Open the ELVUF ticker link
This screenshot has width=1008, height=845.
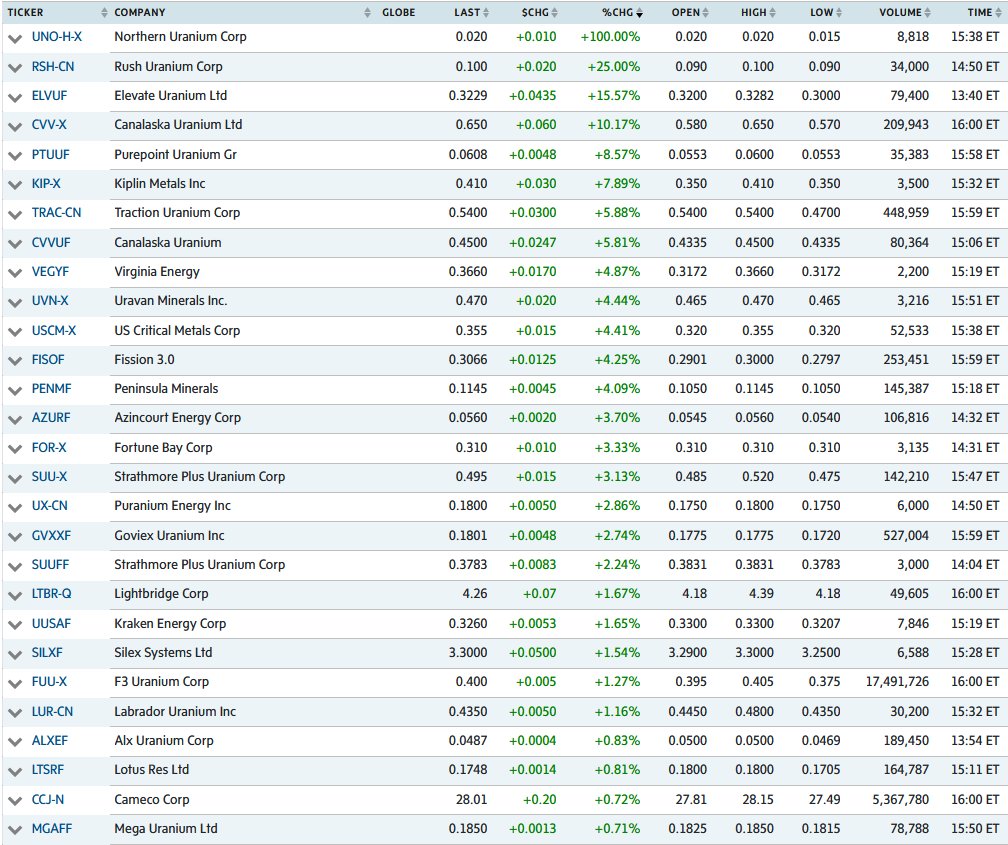(x=50, y=95)
